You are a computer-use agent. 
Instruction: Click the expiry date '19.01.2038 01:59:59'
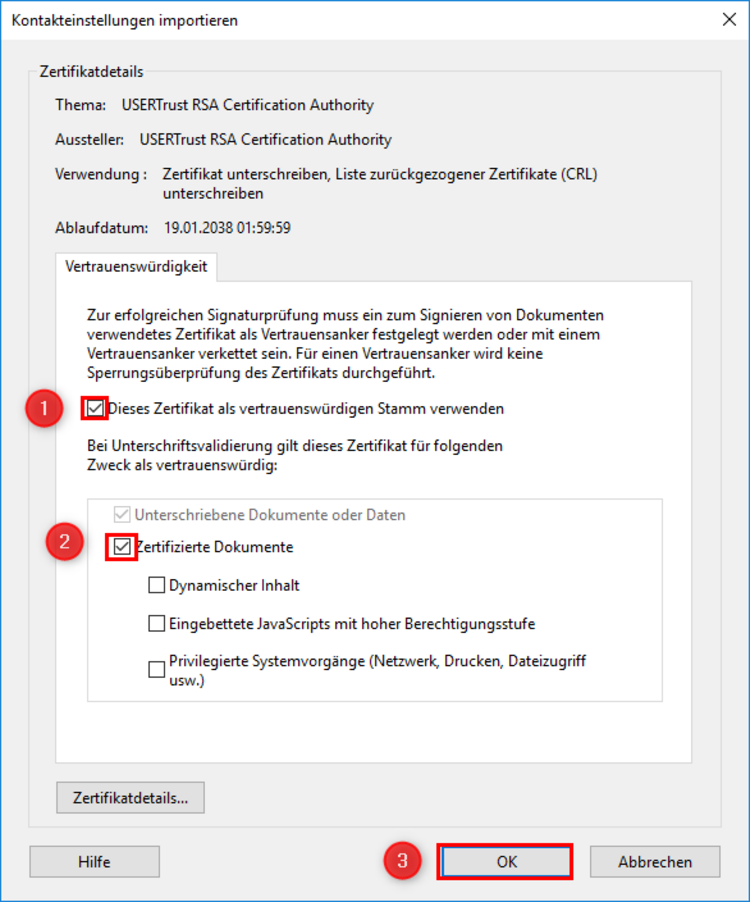(x=227, y=228)
